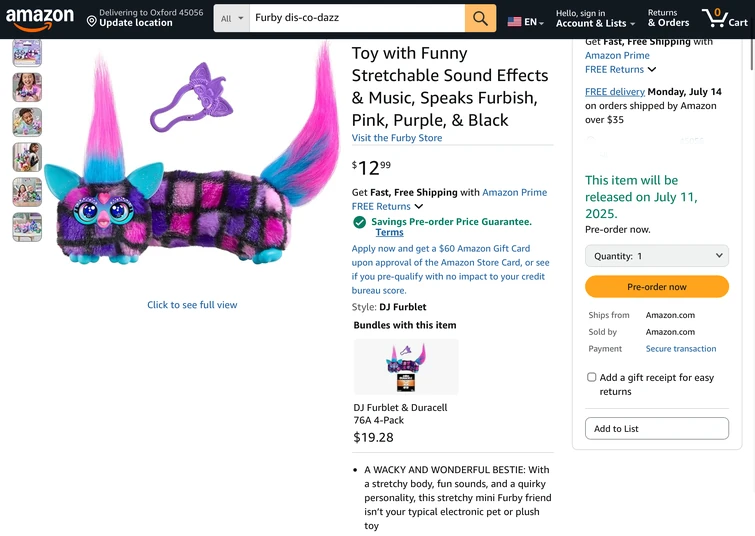Go to Amazon home via logo
755x536 pixels.
[40, 18]
